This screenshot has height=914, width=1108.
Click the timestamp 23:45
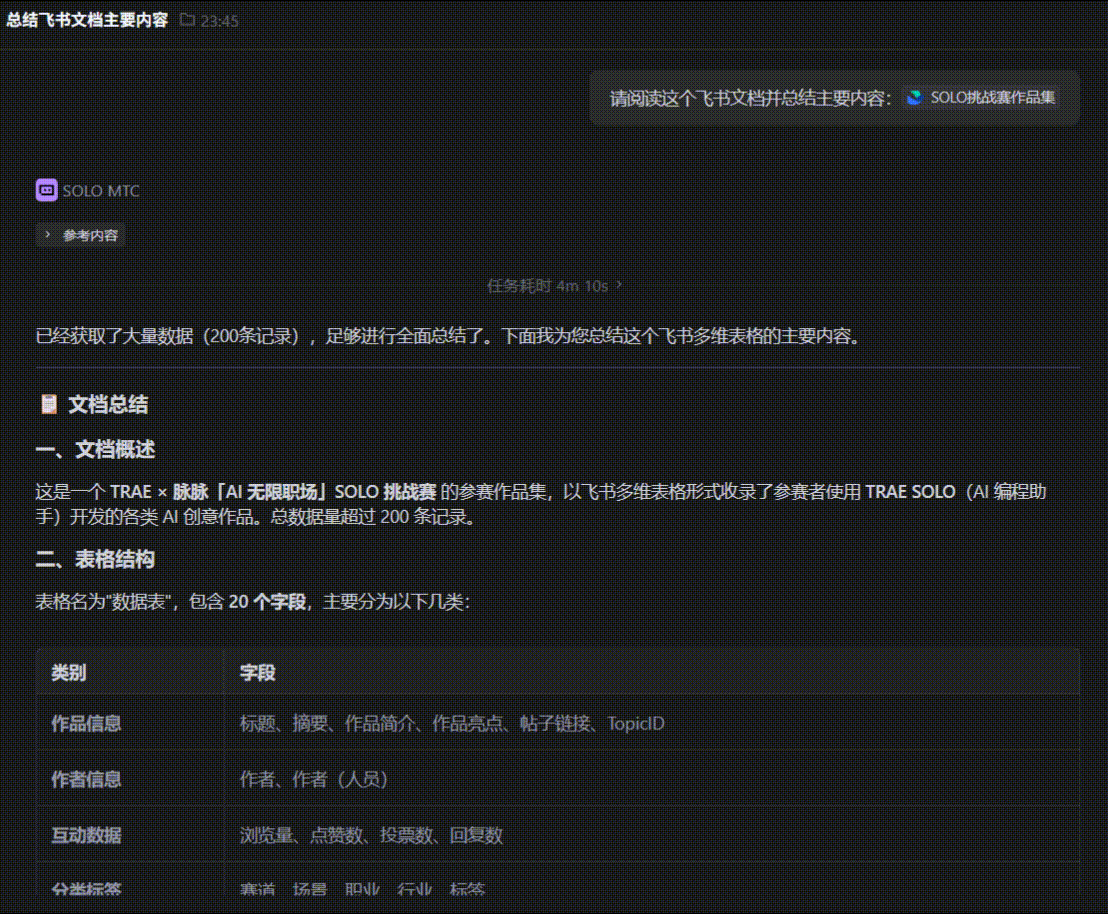point(220,21)
